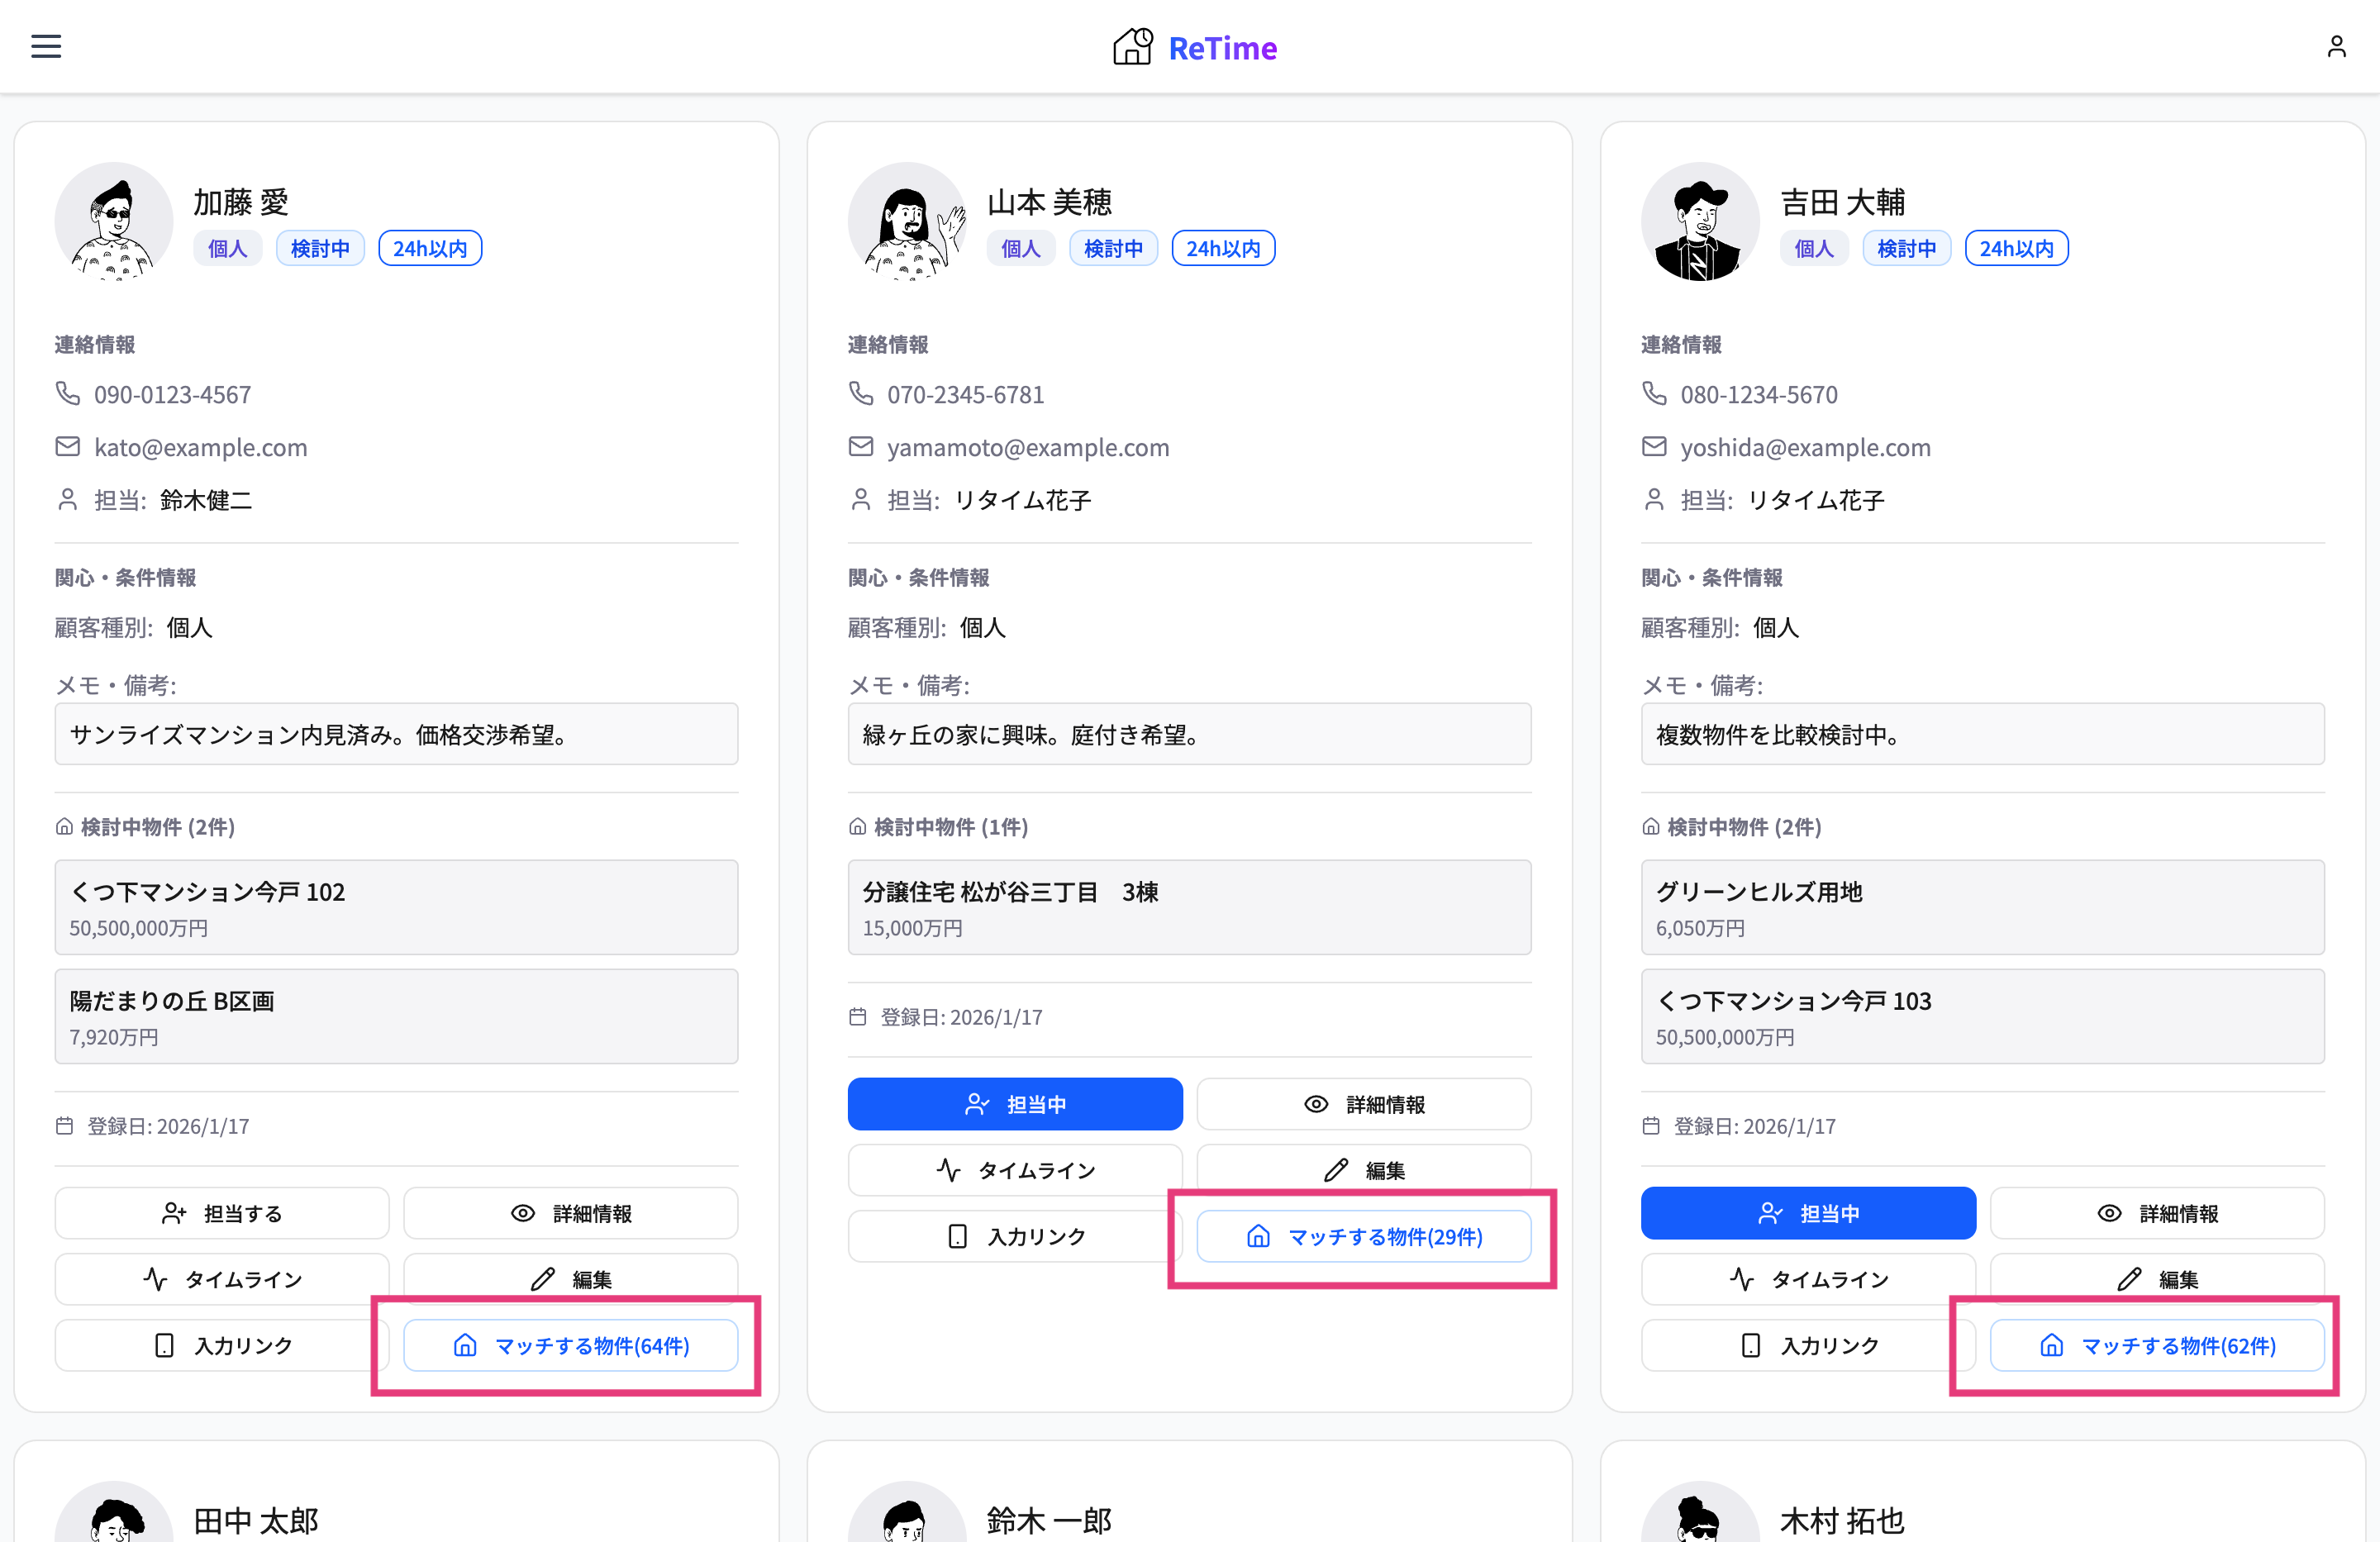Click the ReTime house logo icon

point(1133,47)
